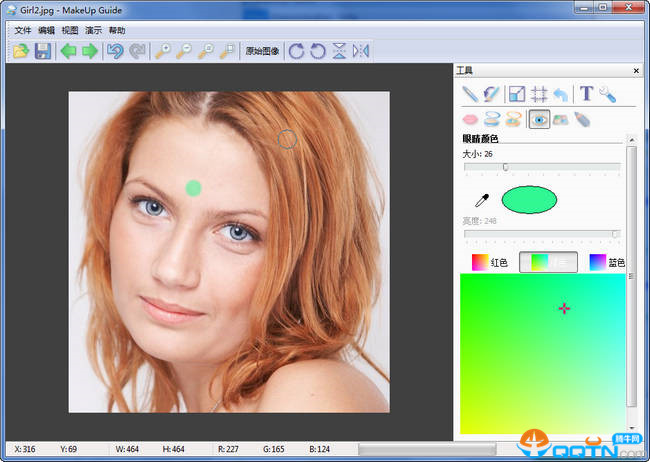Click the open folder icon
The image size is (650, 462).
coord(20,51)
